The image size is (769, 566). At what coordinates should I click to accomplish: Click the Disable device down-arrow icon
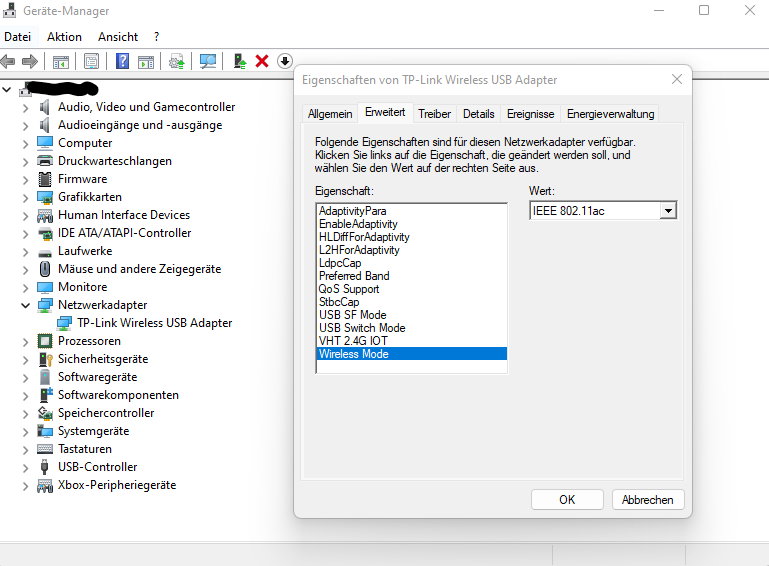[285, 61]
